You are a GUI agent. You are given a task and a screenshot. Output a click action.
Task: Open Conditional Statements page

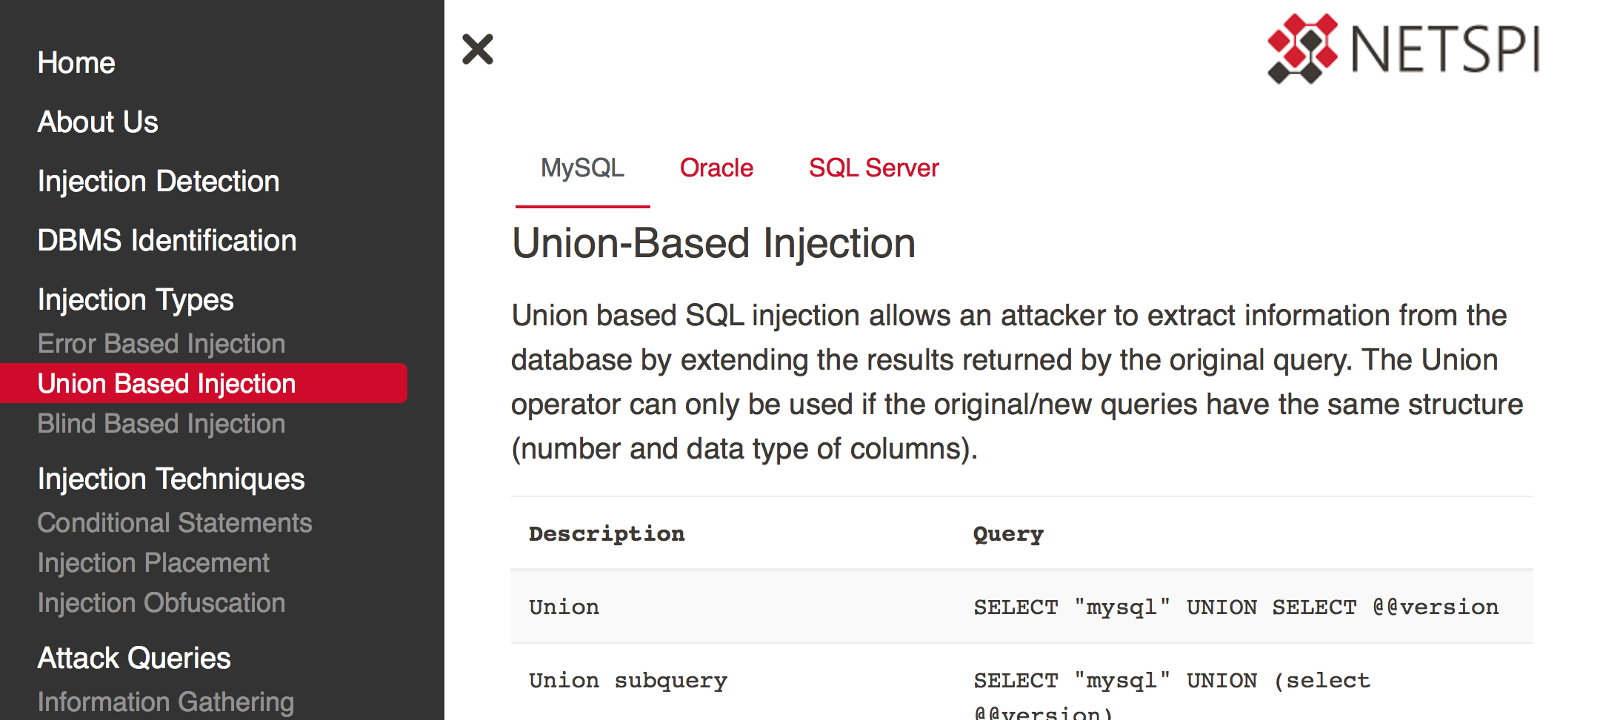coord(174,523)
